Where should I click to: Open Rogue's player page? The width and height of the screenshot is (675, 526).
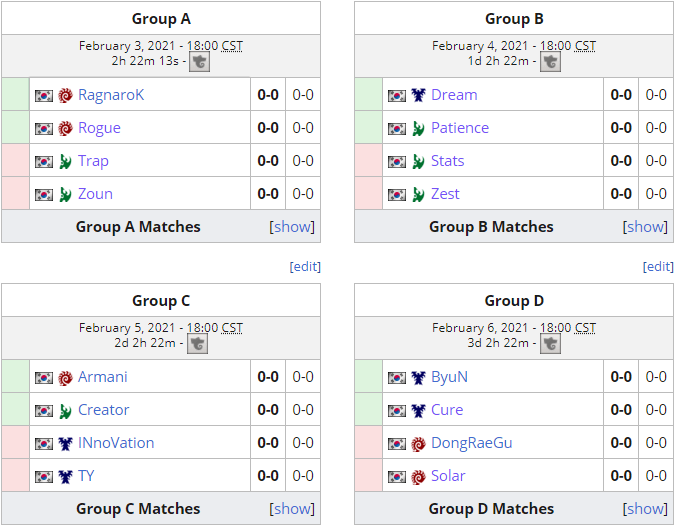coord(99,128)
